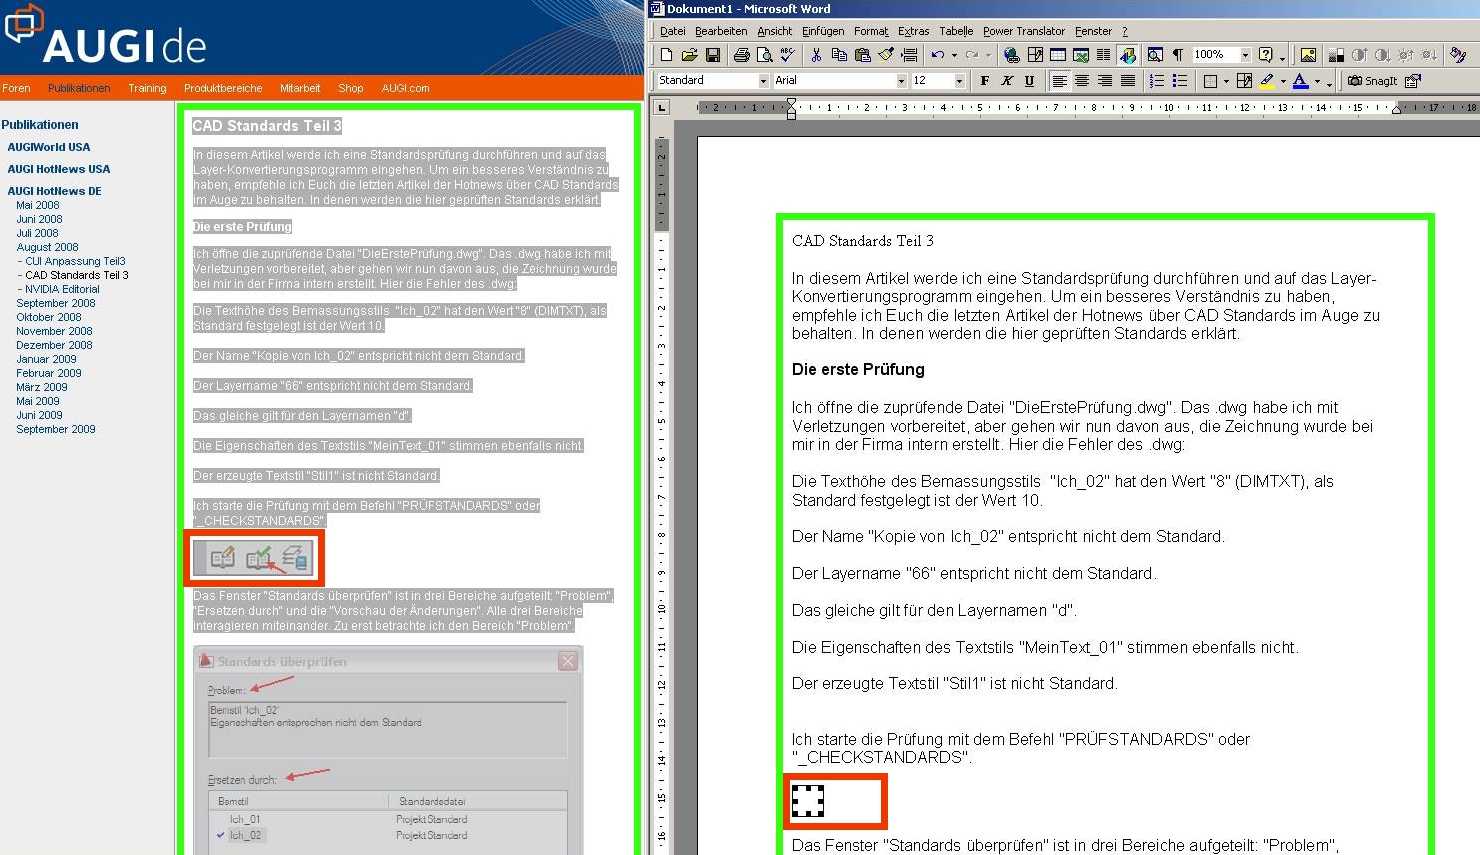Open the September 2008 archive link
Image resolution: width=1480 pixels, height=855 pixels.
tap(56, 303)
